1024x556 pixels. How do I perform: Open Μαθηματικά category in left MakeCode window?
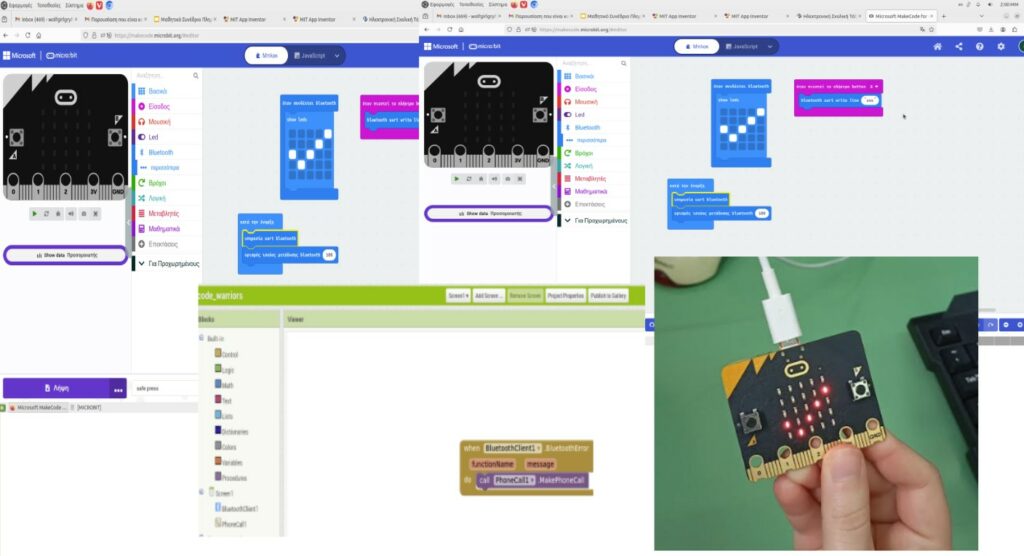(x=165, y=229)
